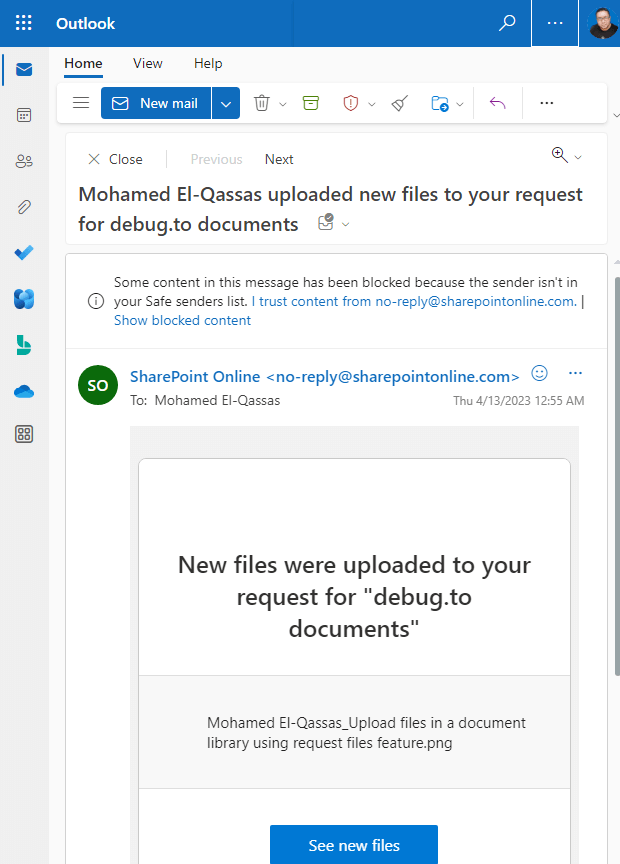Viewport: 620px width, 864px height.
Task: Click the Reply arrow icon
Action: [497, 103]
